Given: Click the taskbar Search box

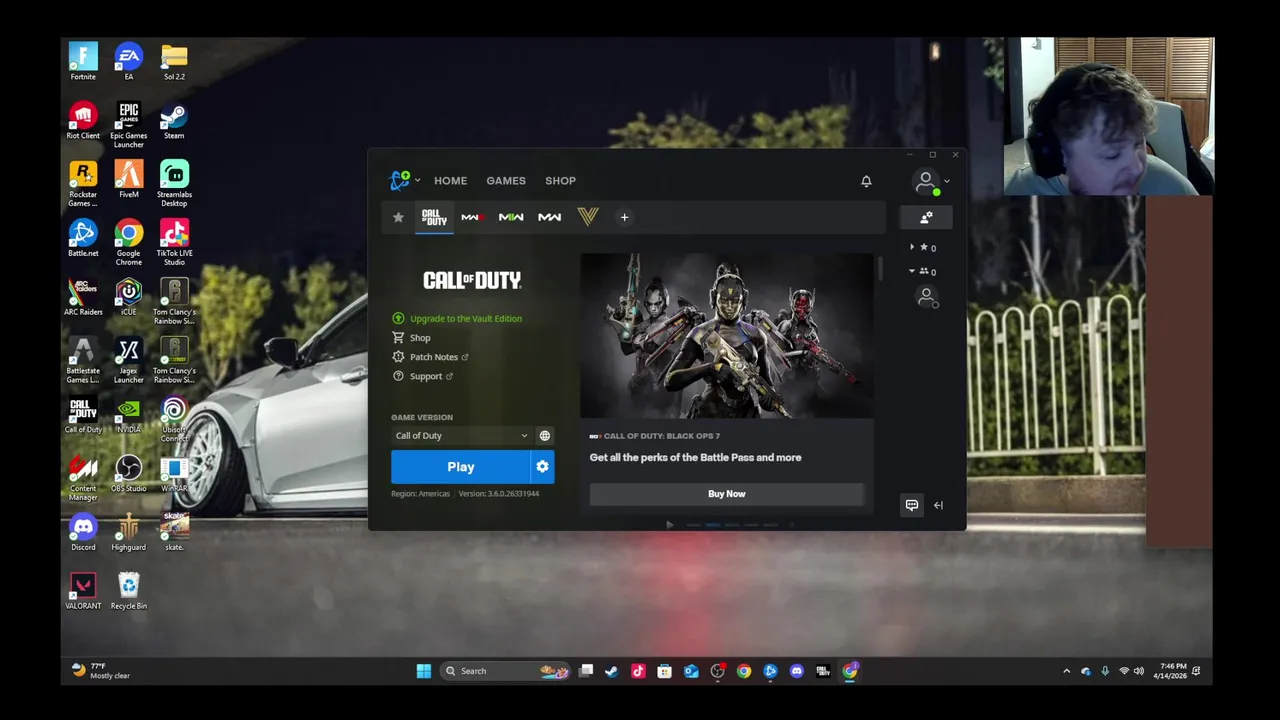Looking at the screenshot, I should (506, 671).
